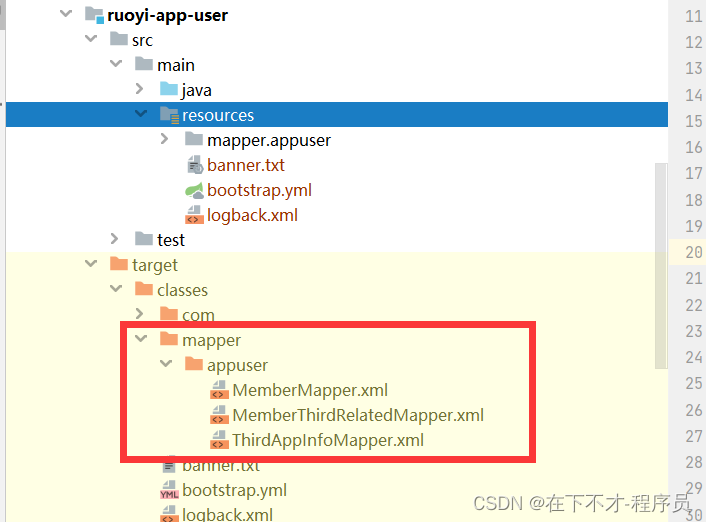Viewport: 706px width, 522px height.
Task: Select MemberThirdRelatedMapper.xml in the tree
Action: pyautogui.click(x=358, y=415)
